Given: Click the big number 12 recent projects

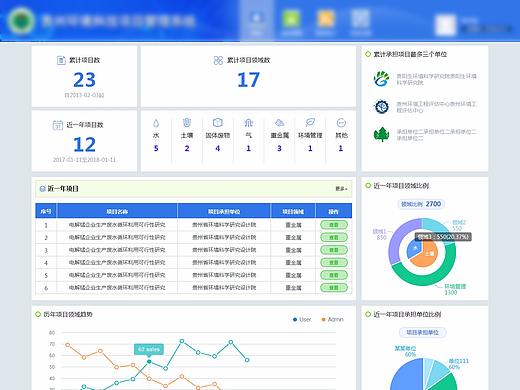Looking at the screenshot, I should coord(84,144).
